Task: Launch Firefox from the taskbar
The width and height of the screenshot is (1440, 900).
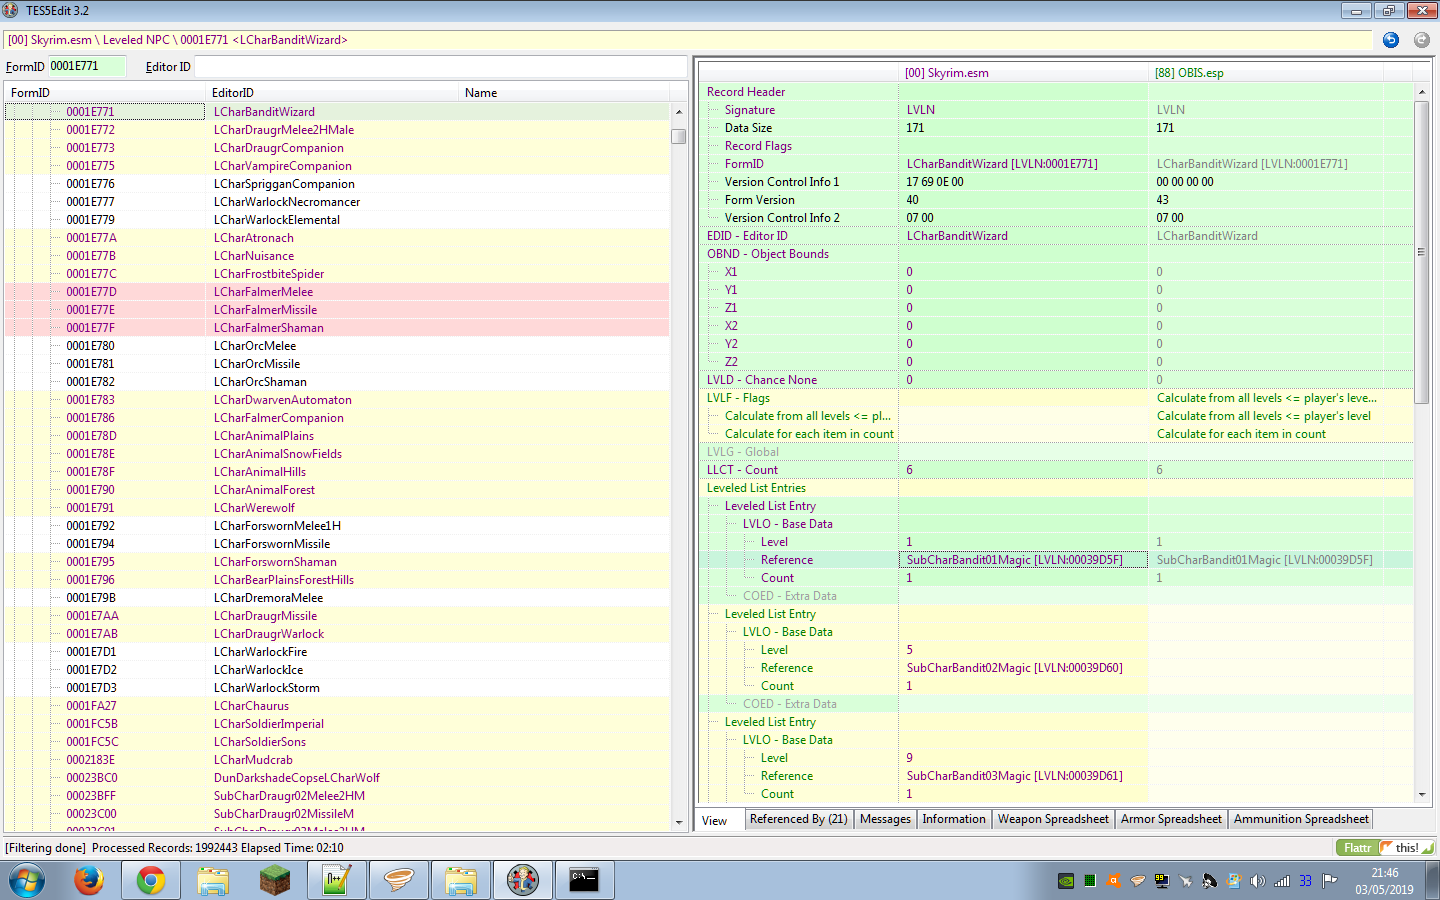Action: coord(89,881)
